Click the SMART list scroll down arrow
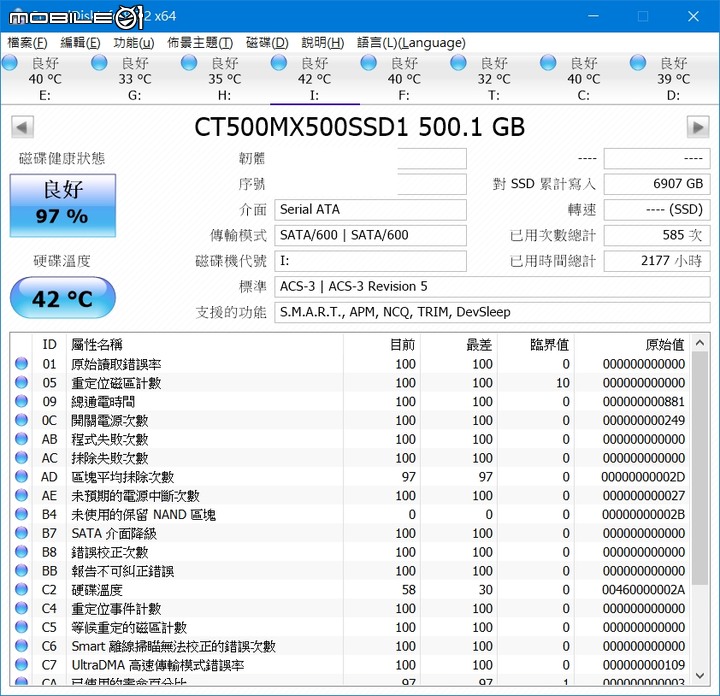The width and height of the screenshot is (720, 696). pos(700,675)
